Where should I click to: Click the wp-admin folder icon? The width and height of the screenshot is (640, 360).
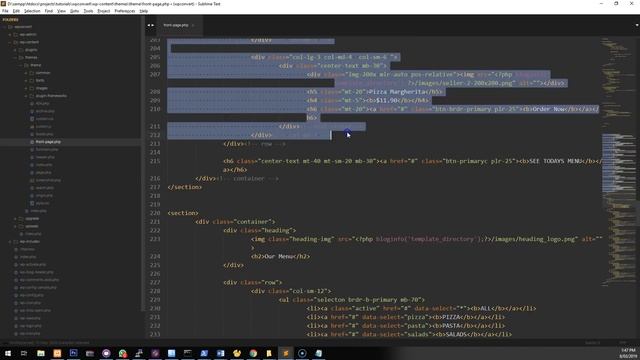tap(16, 35)
